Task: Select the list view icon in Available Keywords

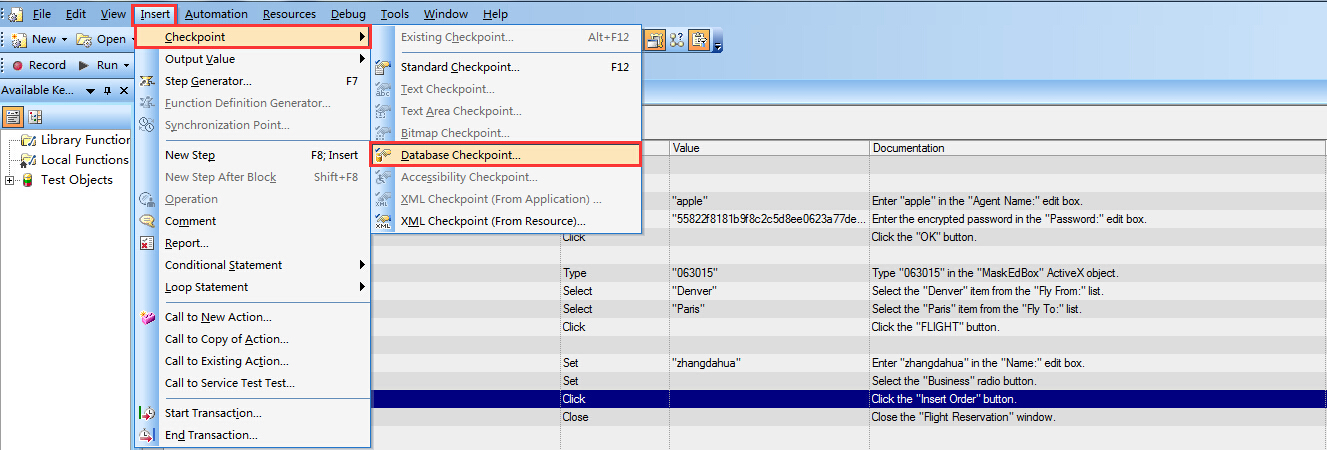Action: [13, 116]
